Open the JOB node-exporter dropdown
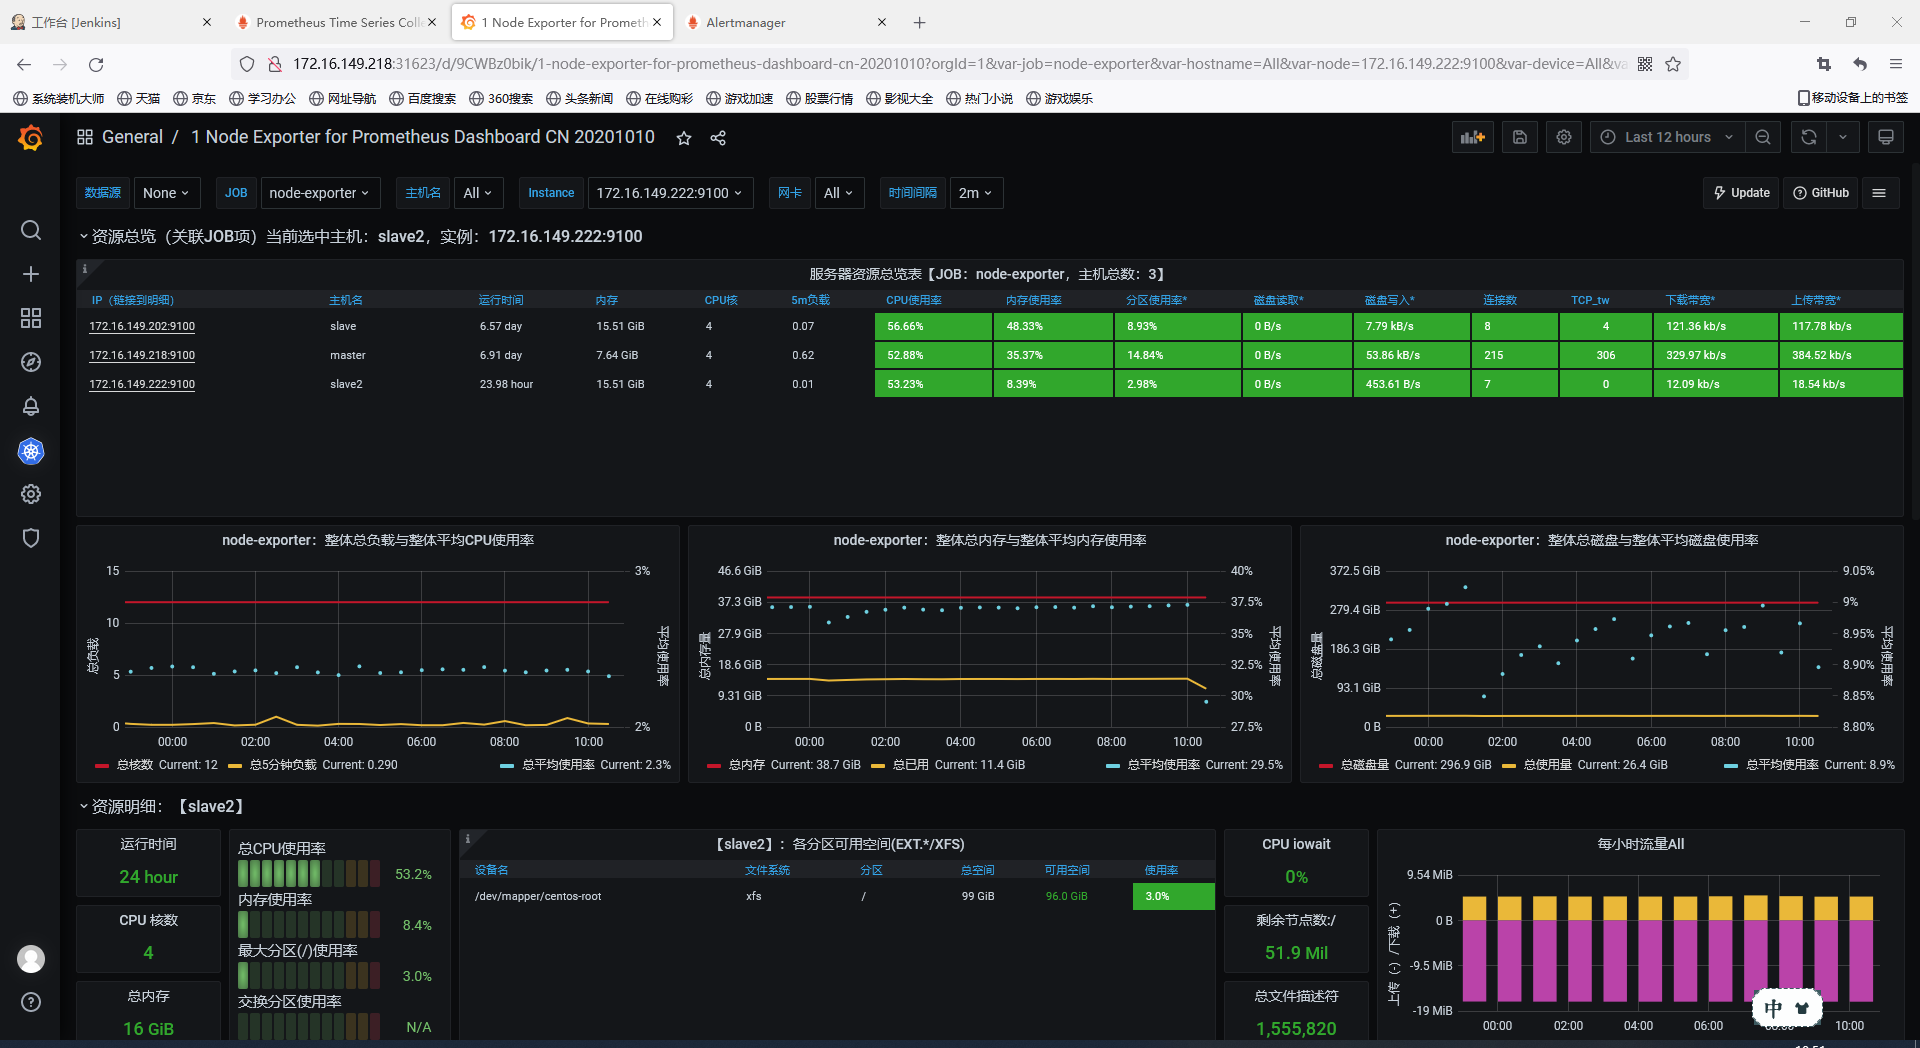The width and height of the screenshot is (1920, 1048). pyautogui.click(x=319, y=193)
